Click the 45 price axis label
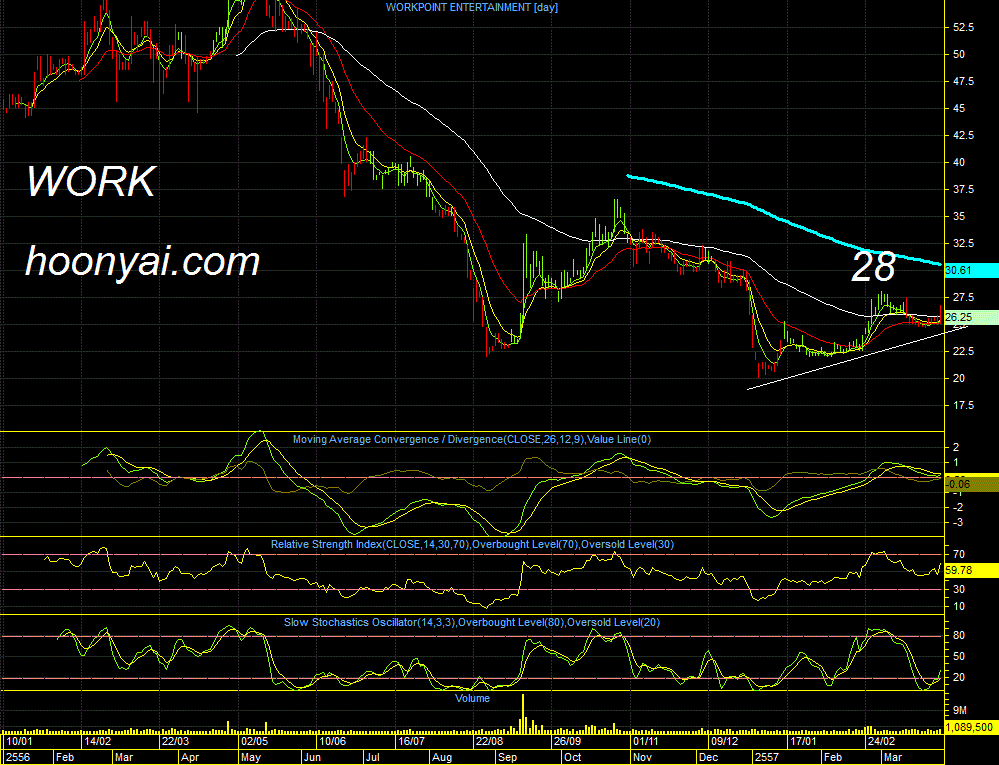999x765 pixels. tap(959, 109)
